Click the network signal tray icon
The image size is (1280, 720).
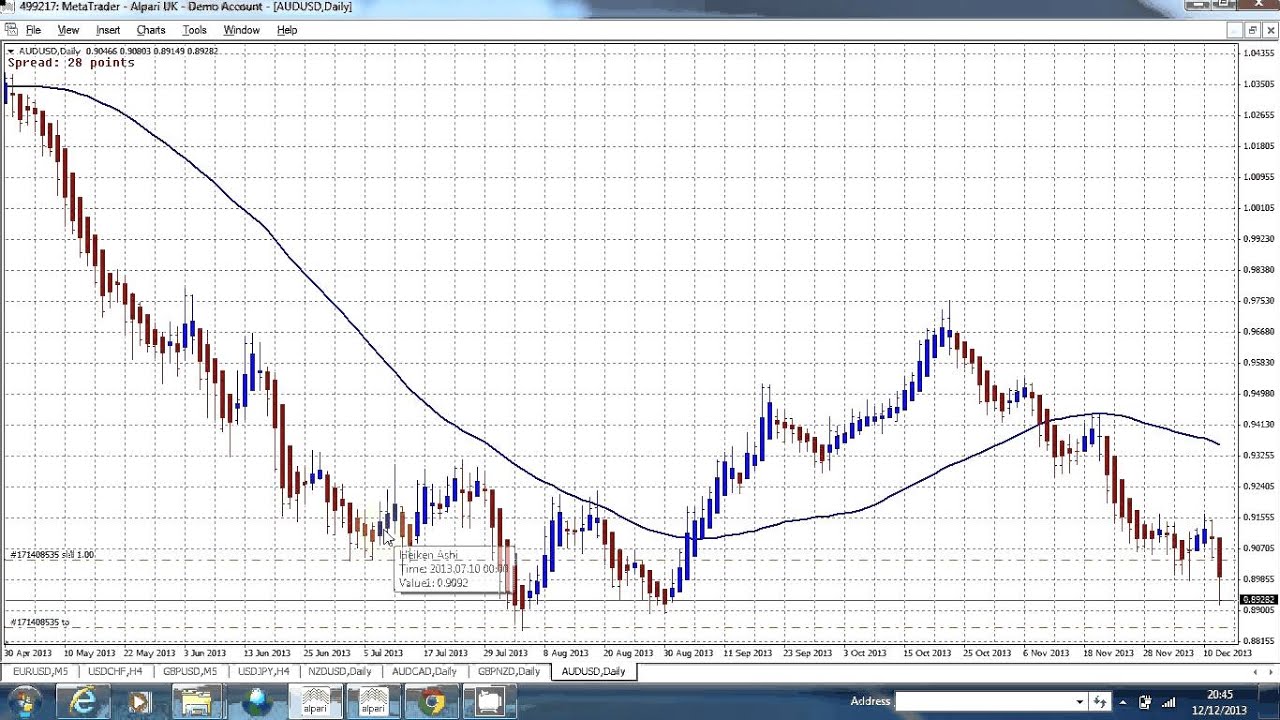click(1168, 702)
